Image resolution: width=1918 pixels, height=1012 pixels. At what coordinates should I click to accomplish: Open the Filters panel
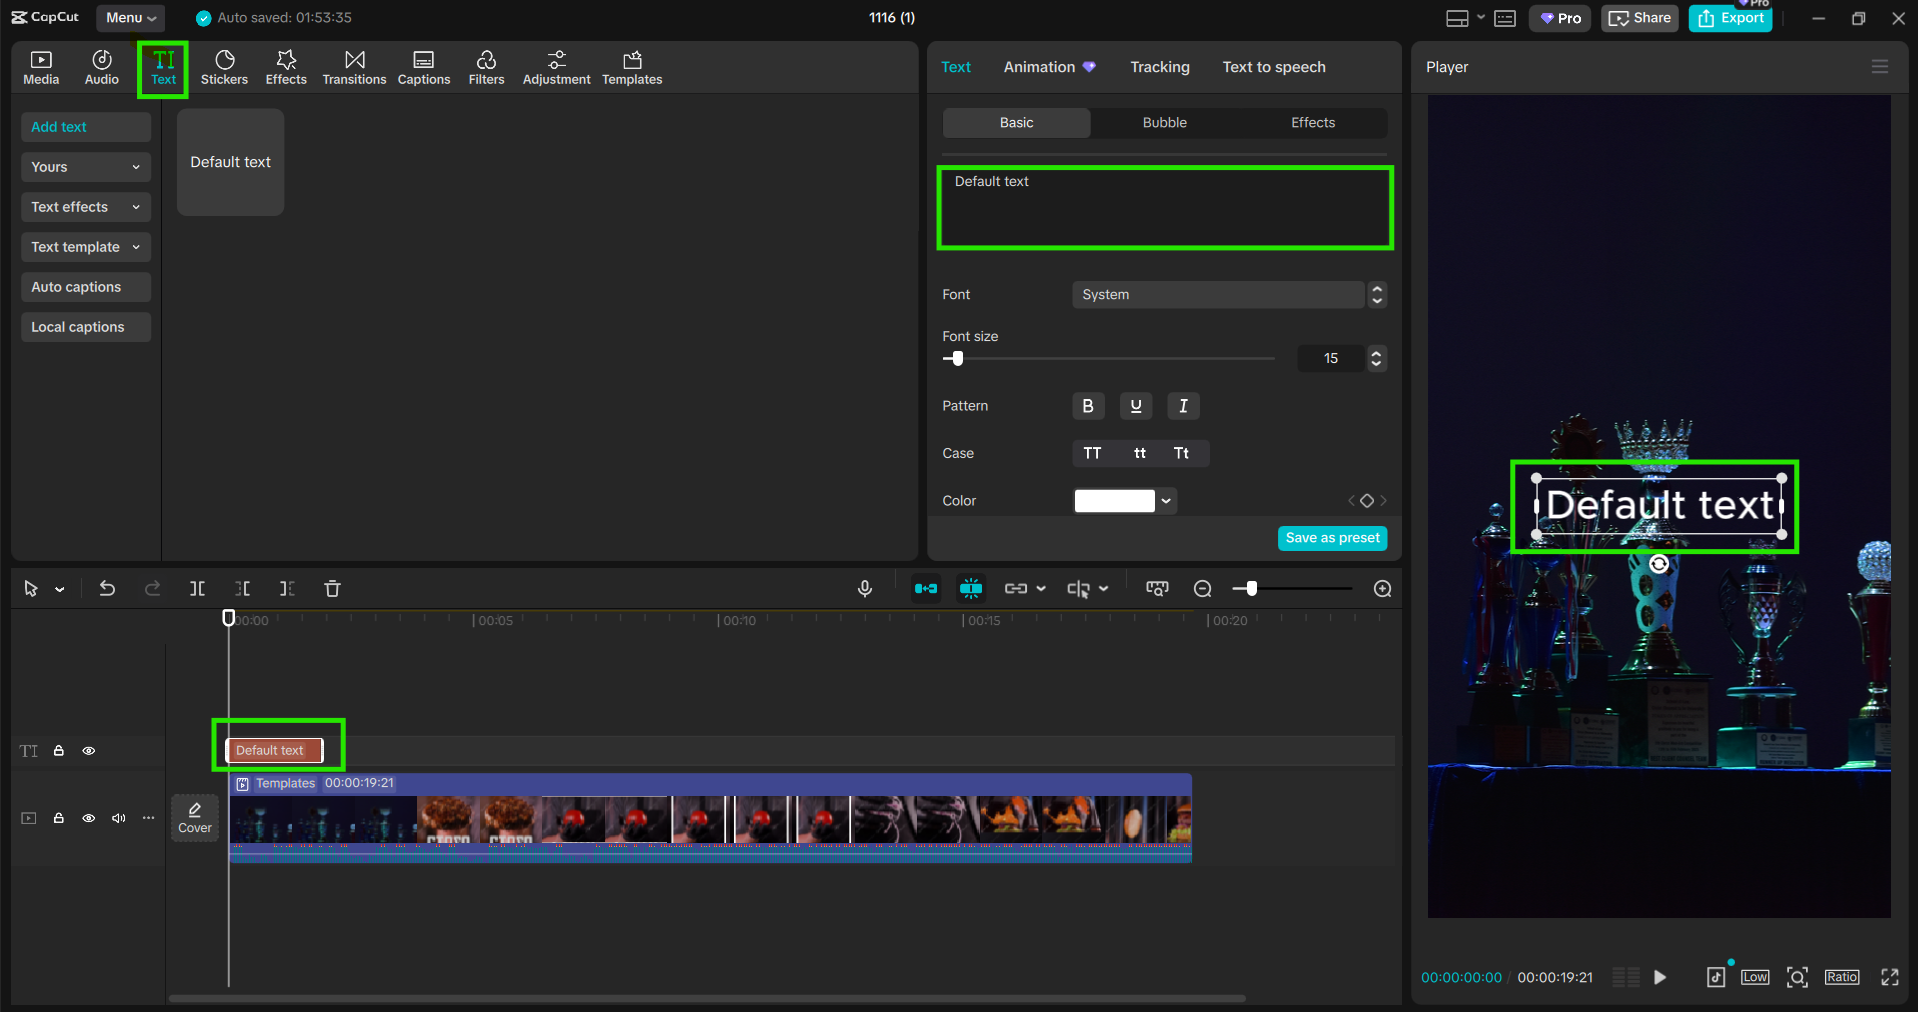(486, 68)
